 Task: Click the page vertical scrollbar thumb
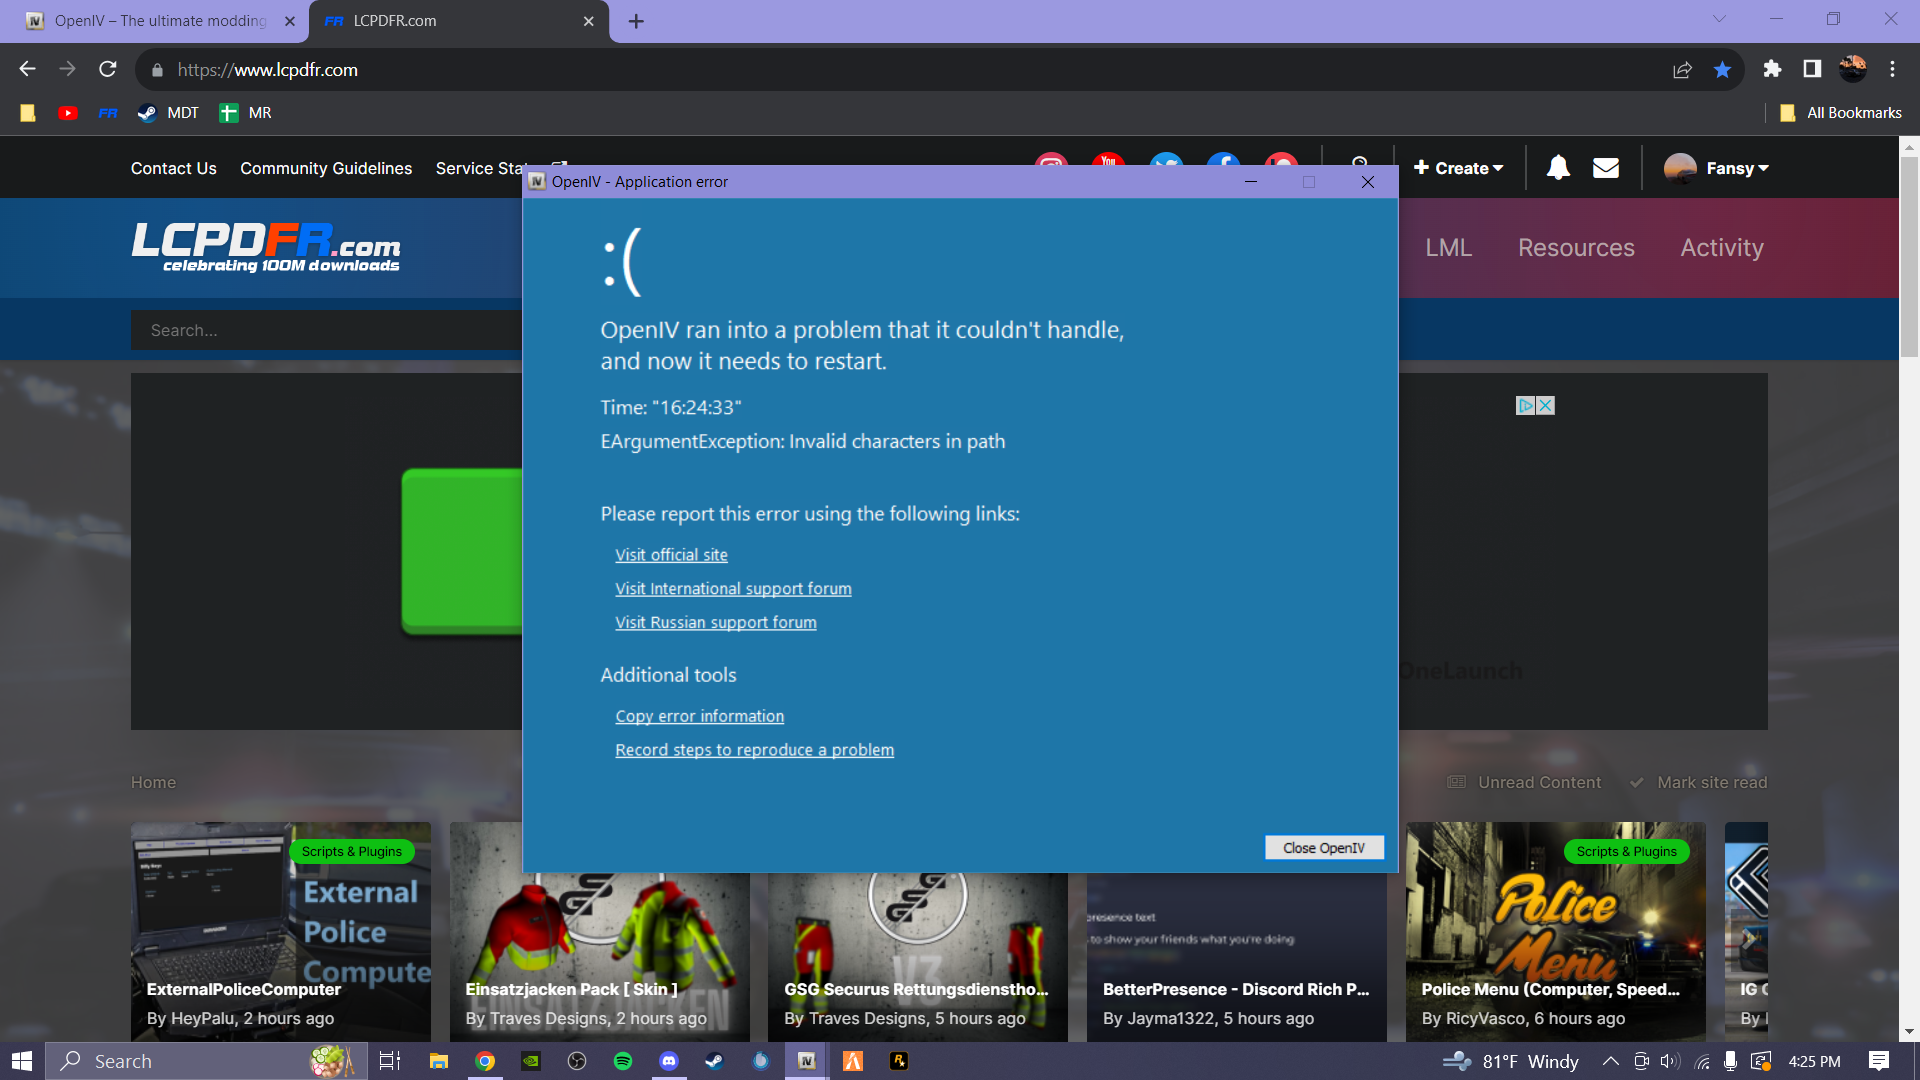1909,255
